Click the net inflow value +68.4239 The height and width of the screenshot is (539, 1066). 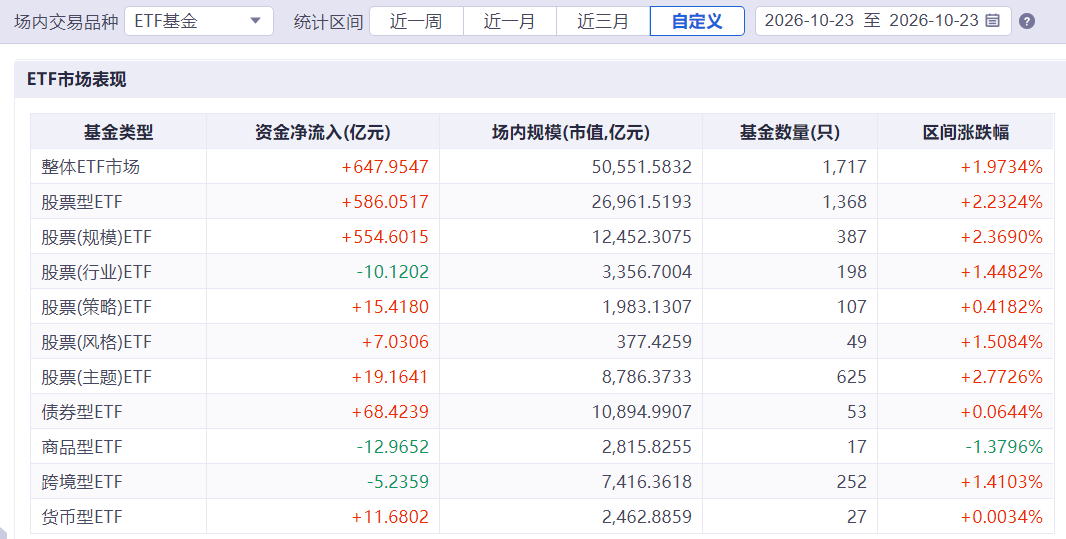pos(390,412)
